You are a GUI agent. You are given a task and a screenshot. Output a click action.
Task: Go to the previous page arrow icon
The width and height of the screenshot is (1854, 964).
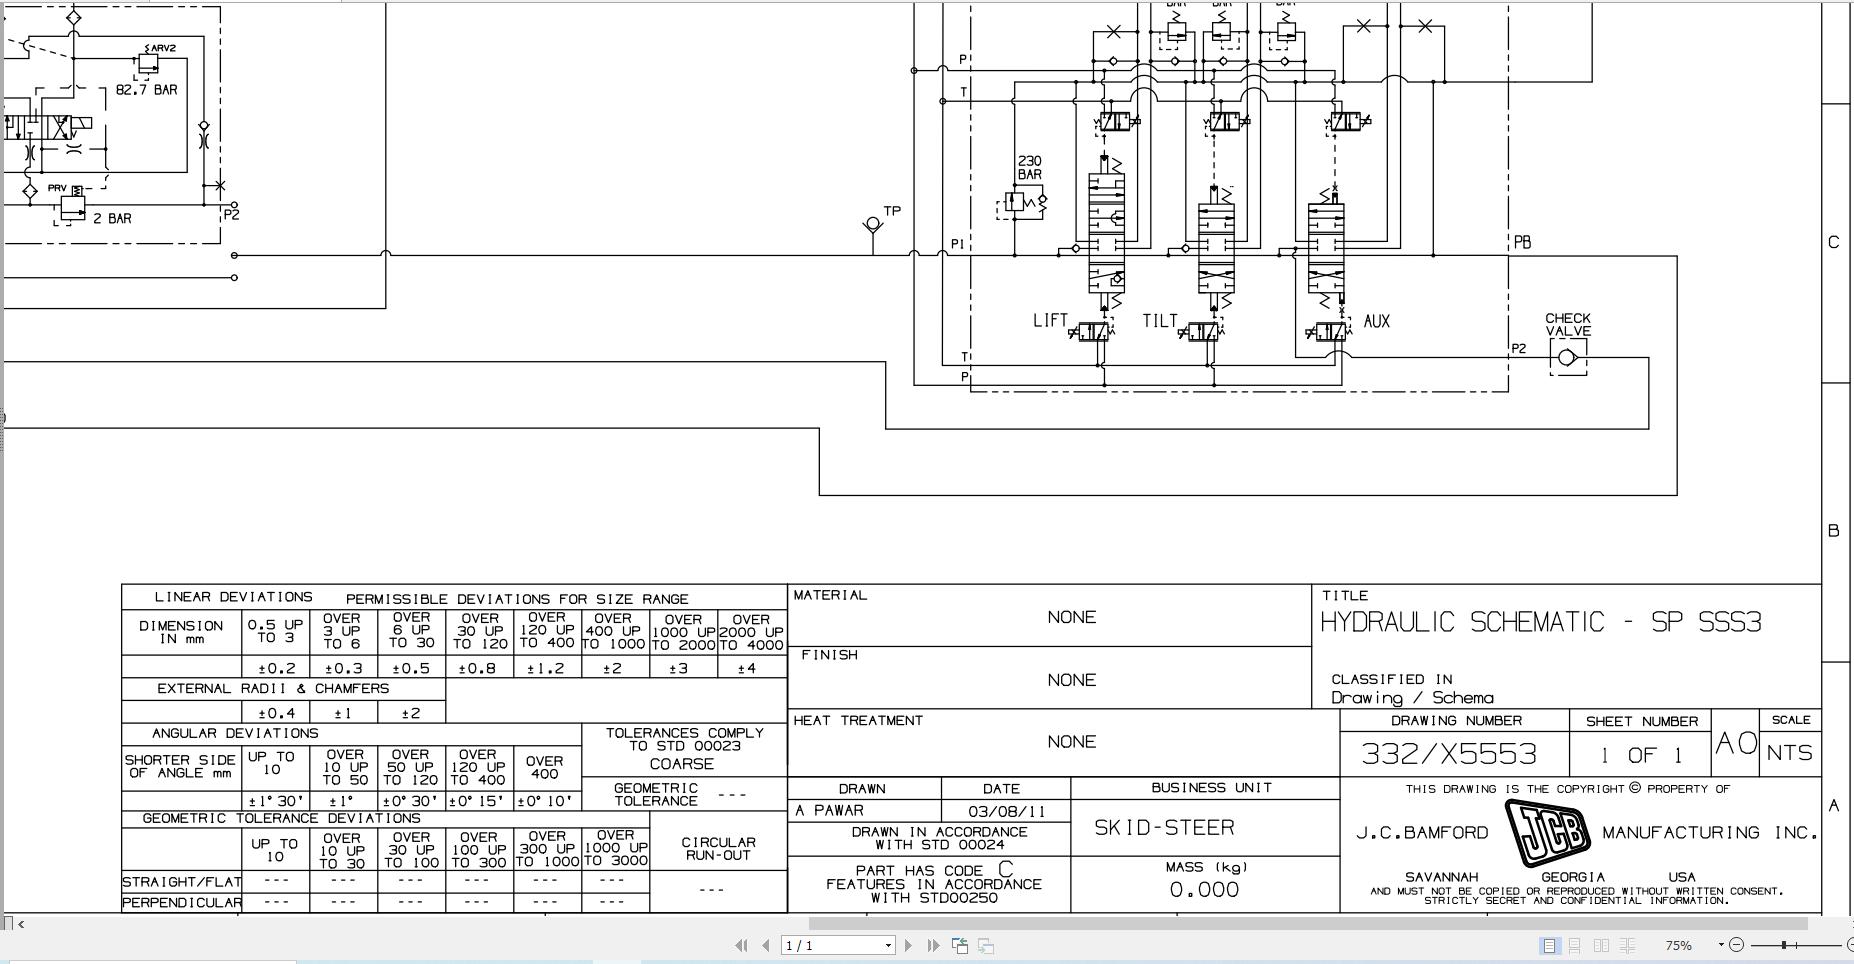pos(766,945)
